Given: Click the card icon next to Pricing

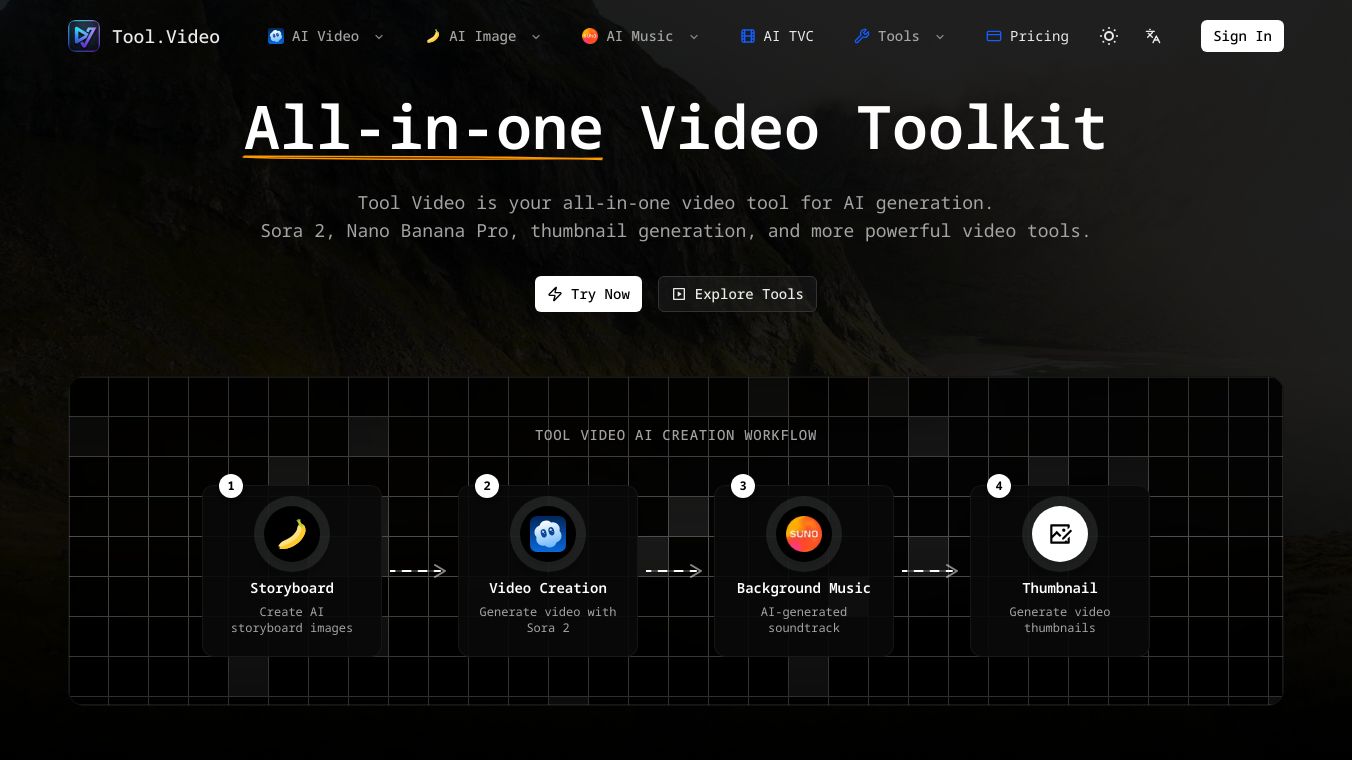Looking at the screenshot, I should click(x=994, y=36).
